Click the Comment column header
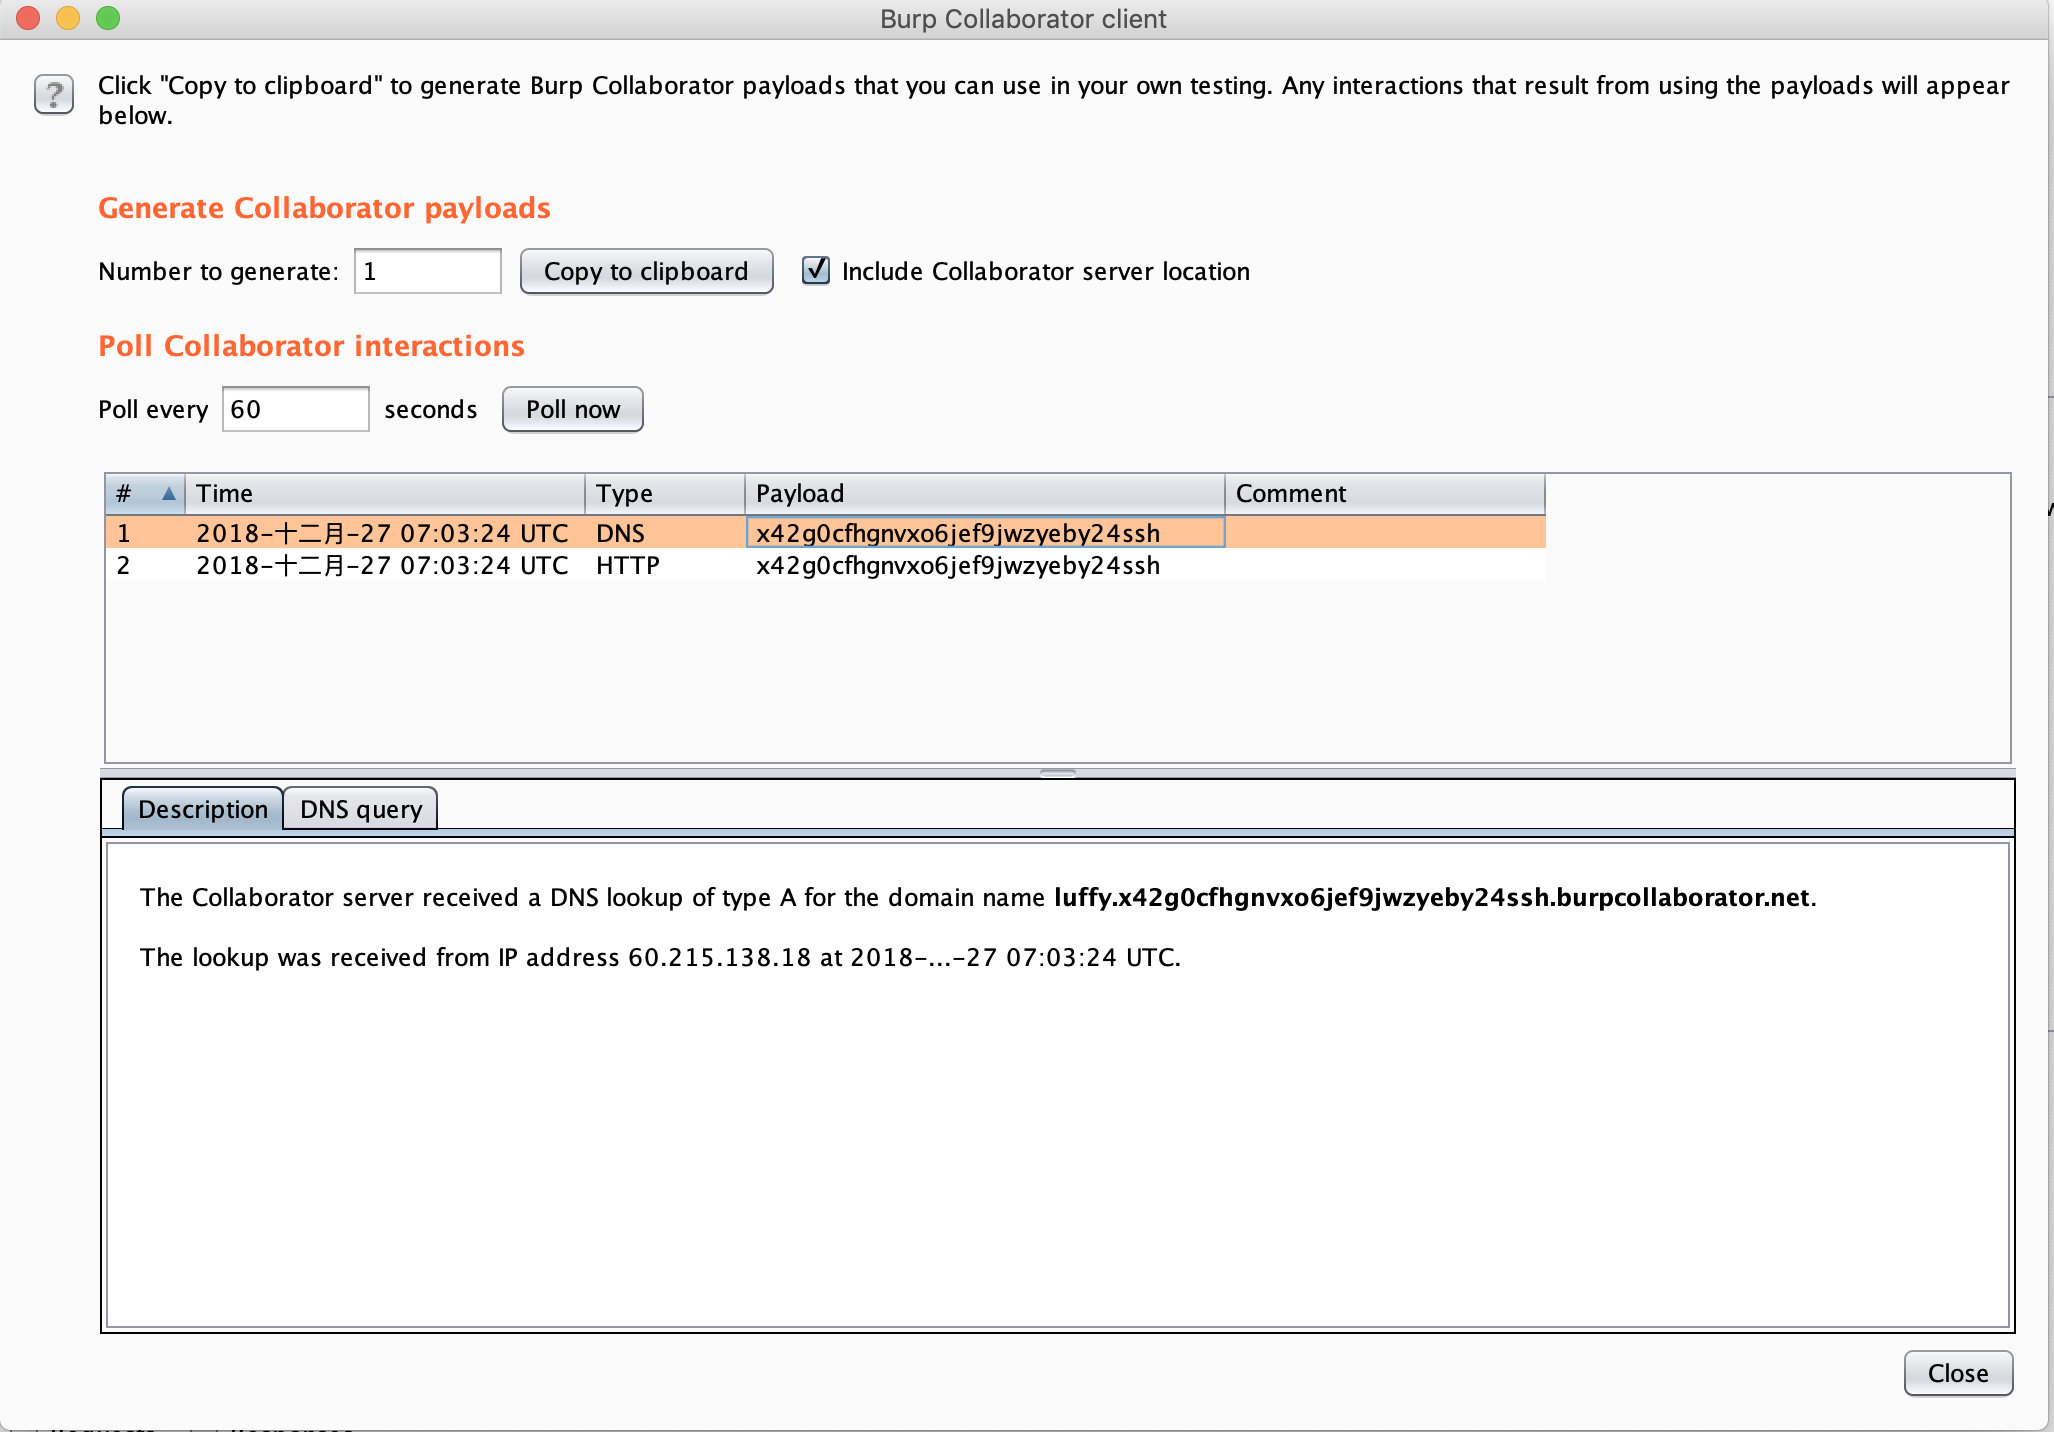2054x1432 pixels. pyautogui.click(x=1385, y=493)
